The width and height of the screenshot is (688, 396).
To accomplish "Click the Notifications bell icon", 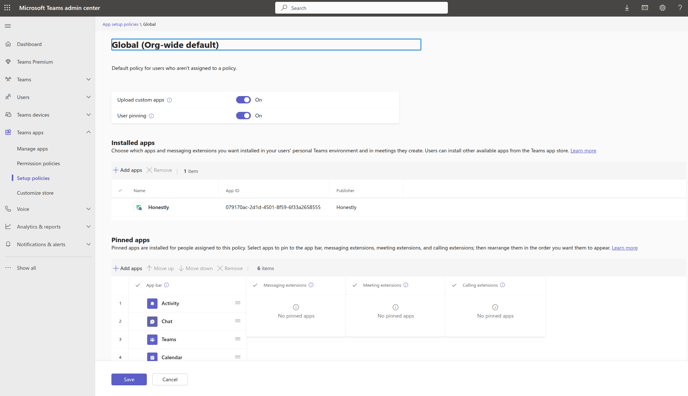I will click(x=8, y=244).
